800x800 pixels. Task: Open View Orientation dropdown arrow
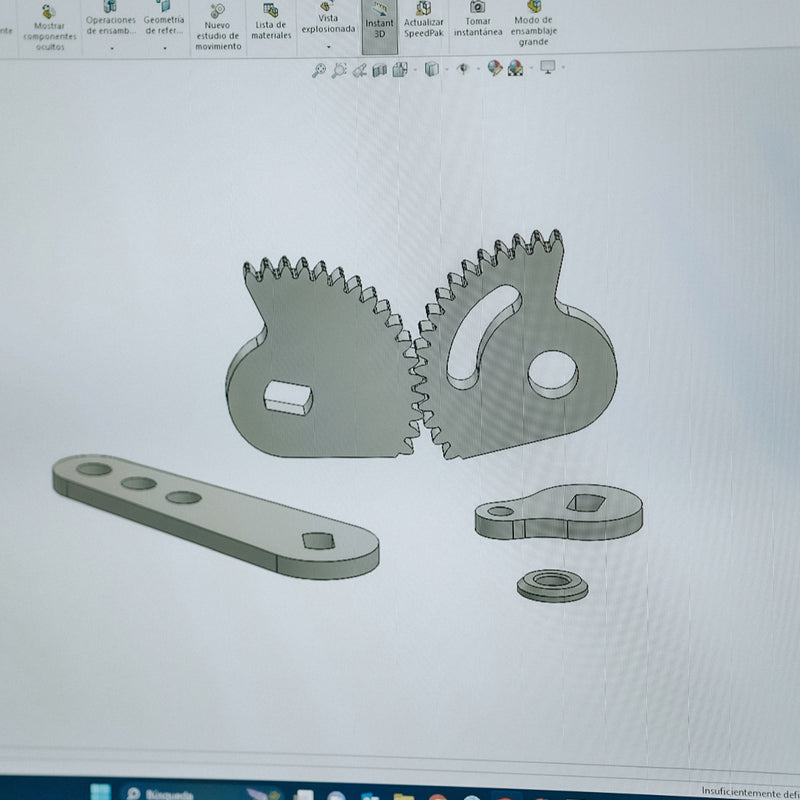coord(415,69)
